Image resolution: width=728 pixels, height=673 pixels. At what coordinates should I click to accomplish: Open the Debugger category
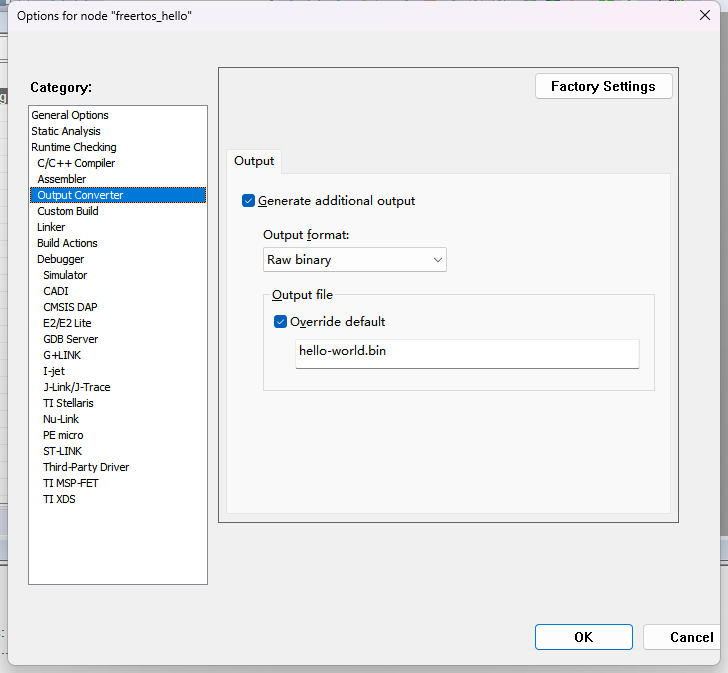point(61,259)
